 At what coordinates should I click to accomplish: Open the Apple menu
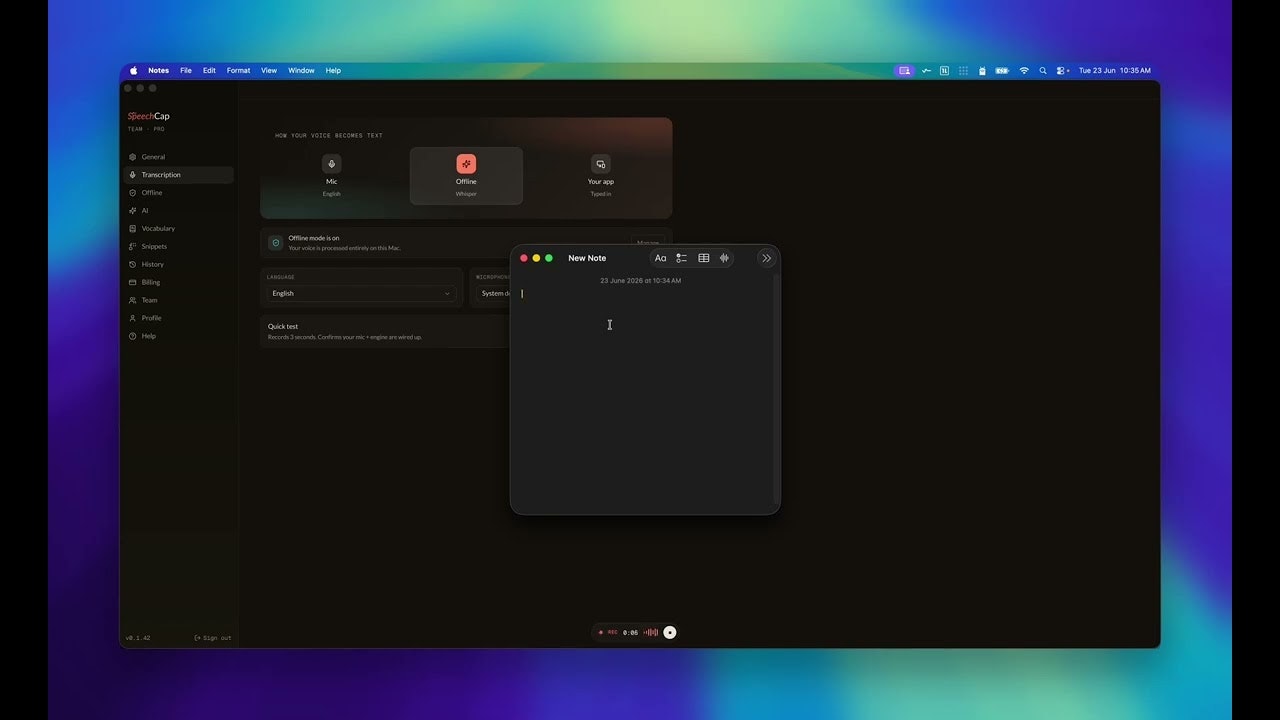click(x=133, y=71)
